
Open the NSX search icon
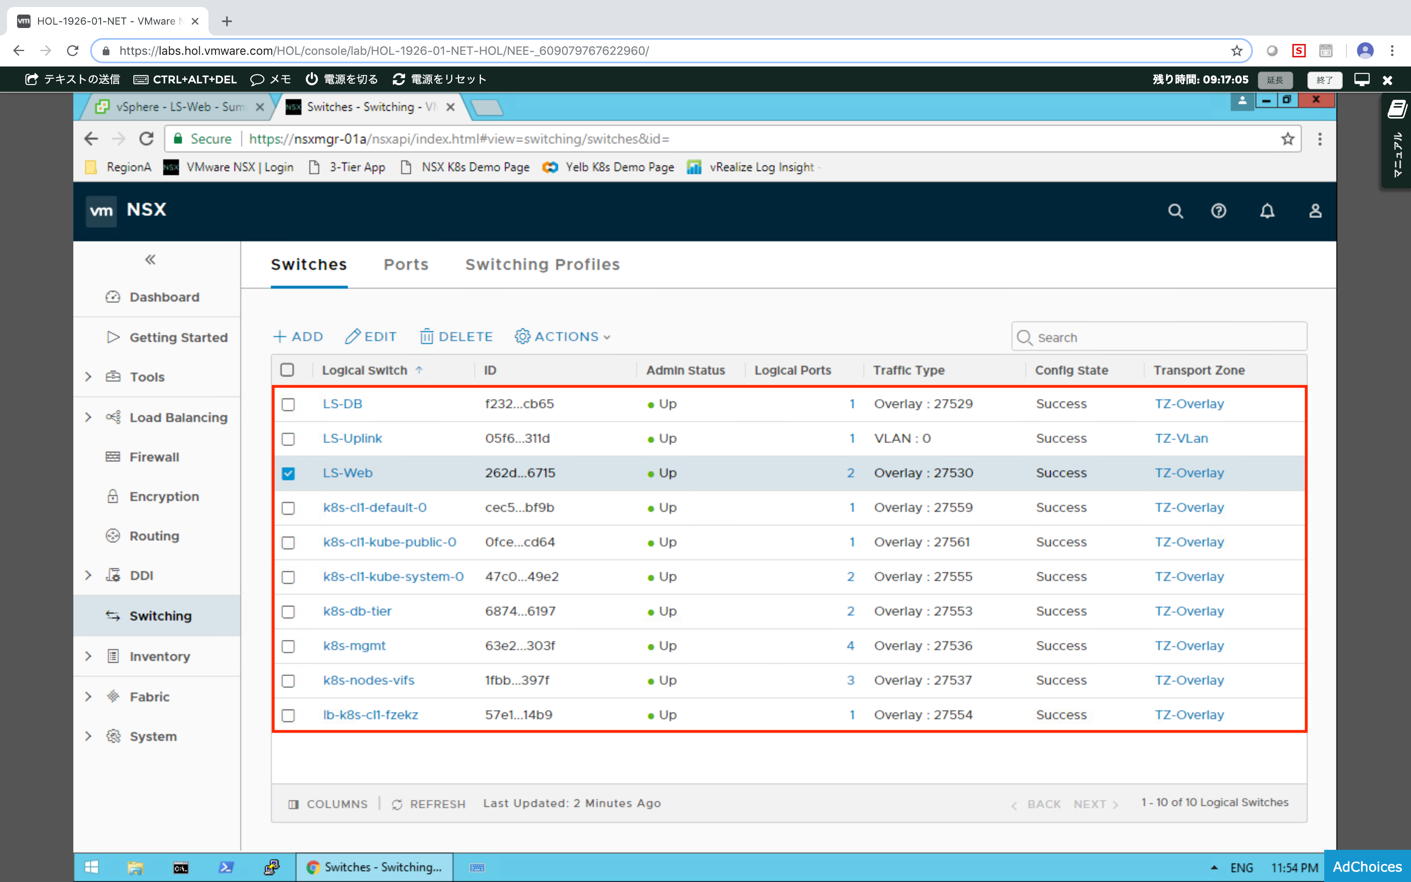click(x=1175, y=211)
